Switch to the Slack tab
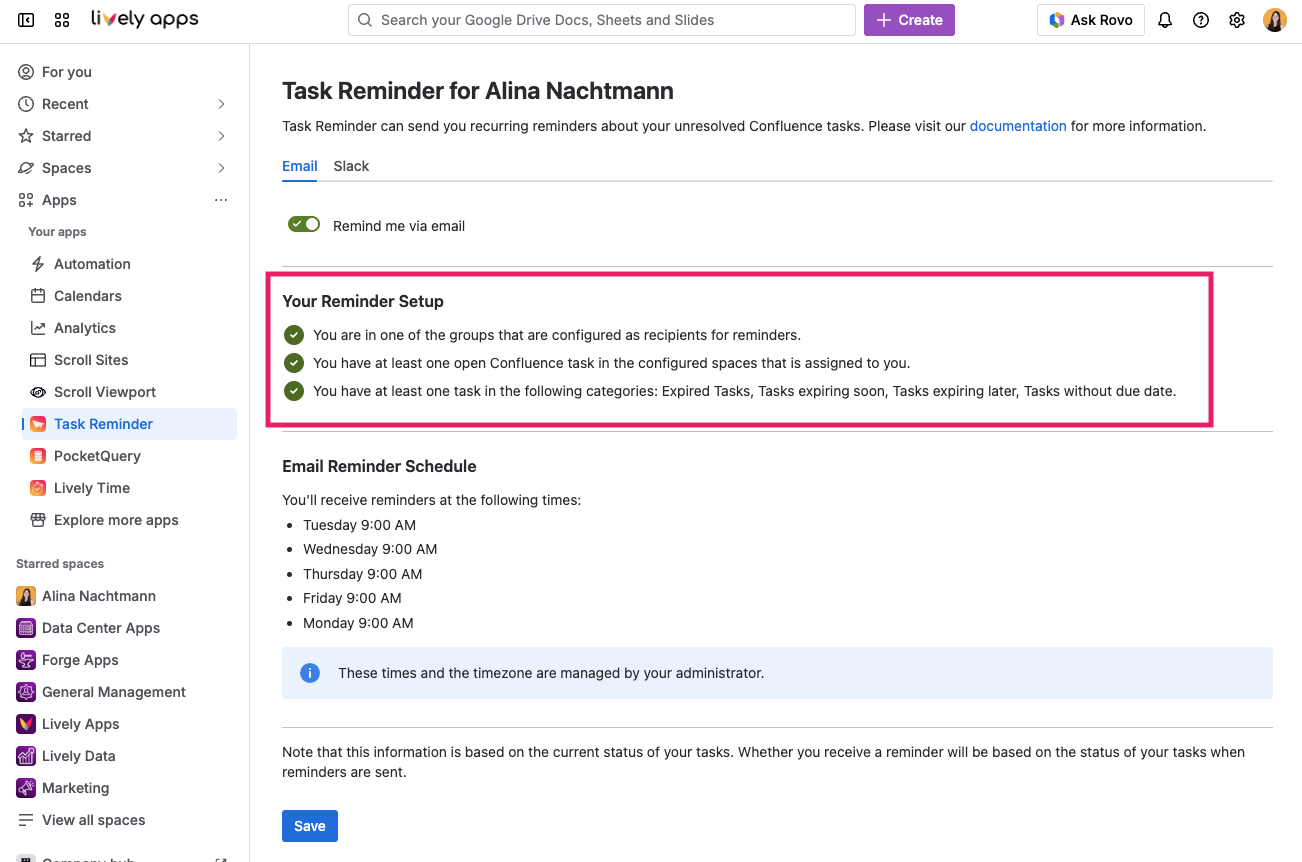 (351, 166)
